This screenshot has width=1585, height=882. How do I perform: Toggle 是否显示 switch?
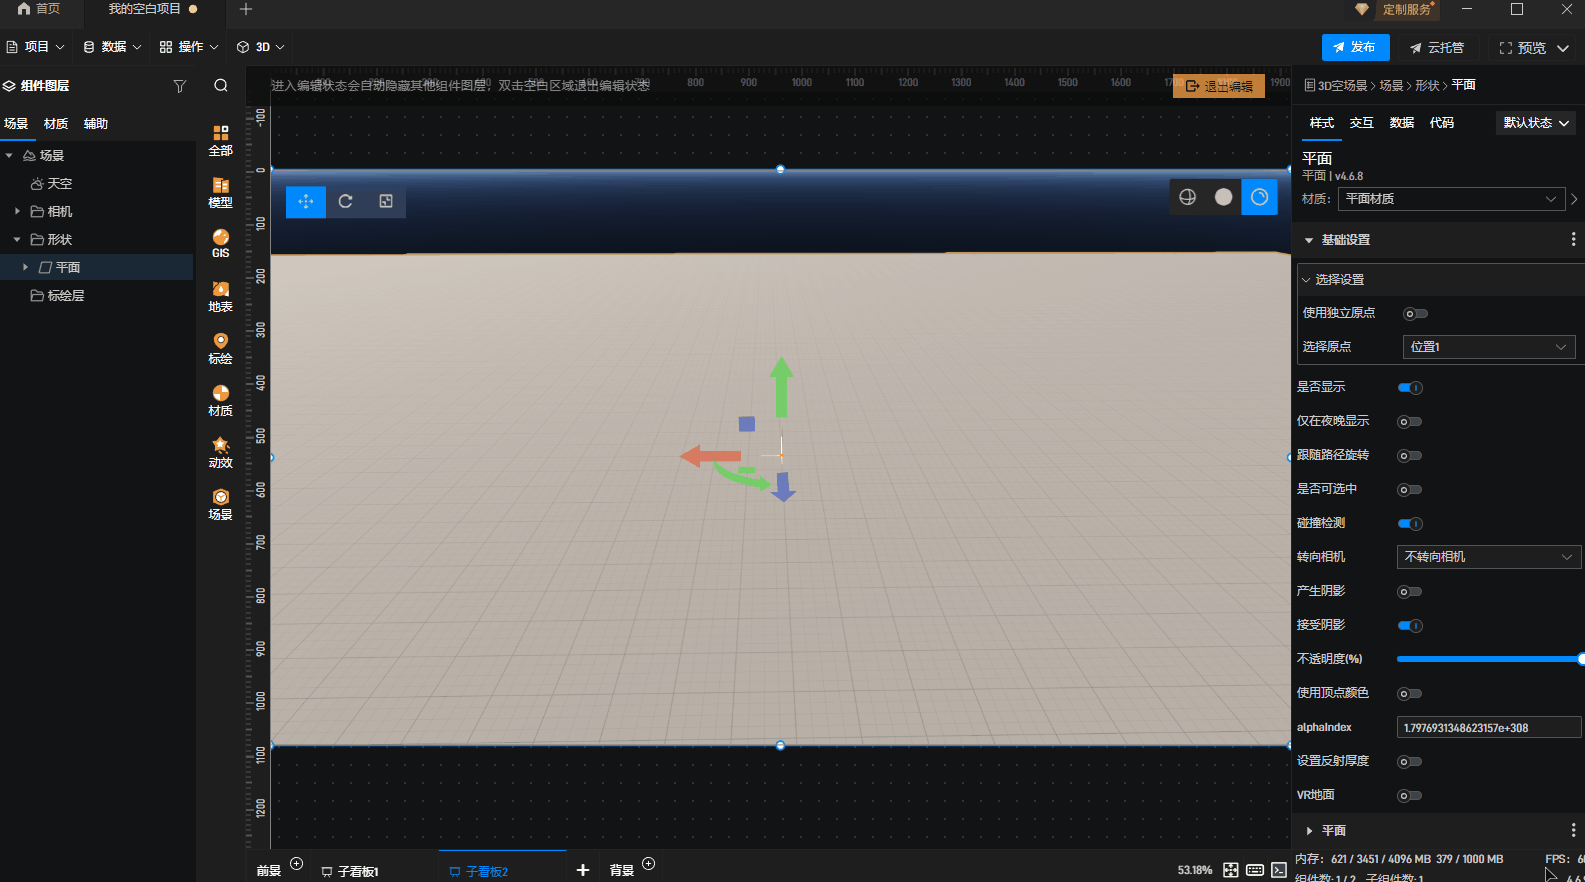click(1410, 388)
